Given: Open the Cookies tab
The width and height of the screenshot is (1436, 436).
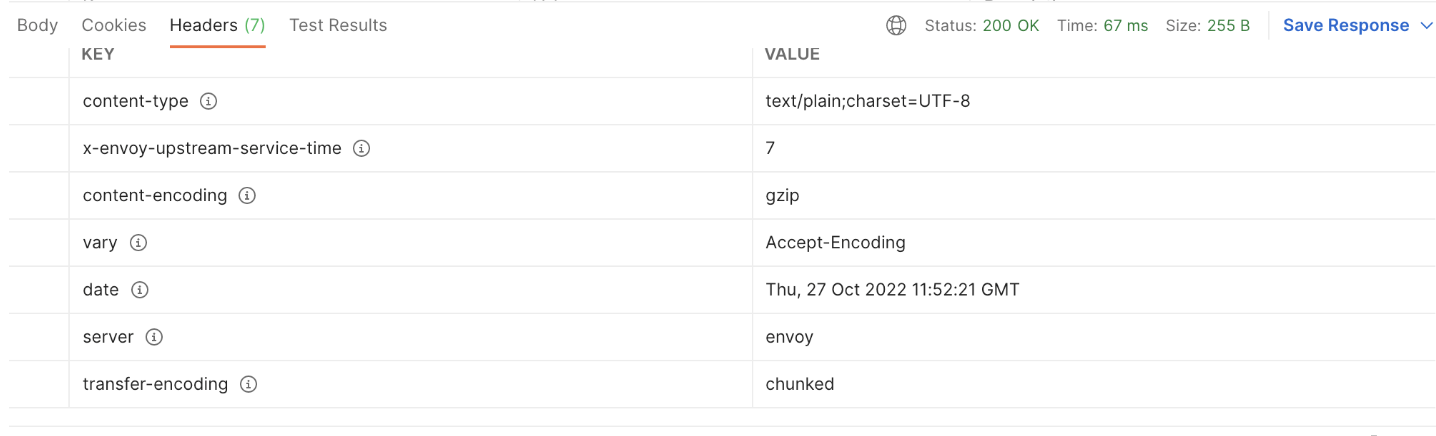Looking at the screenshot, I should coord(114,25).
